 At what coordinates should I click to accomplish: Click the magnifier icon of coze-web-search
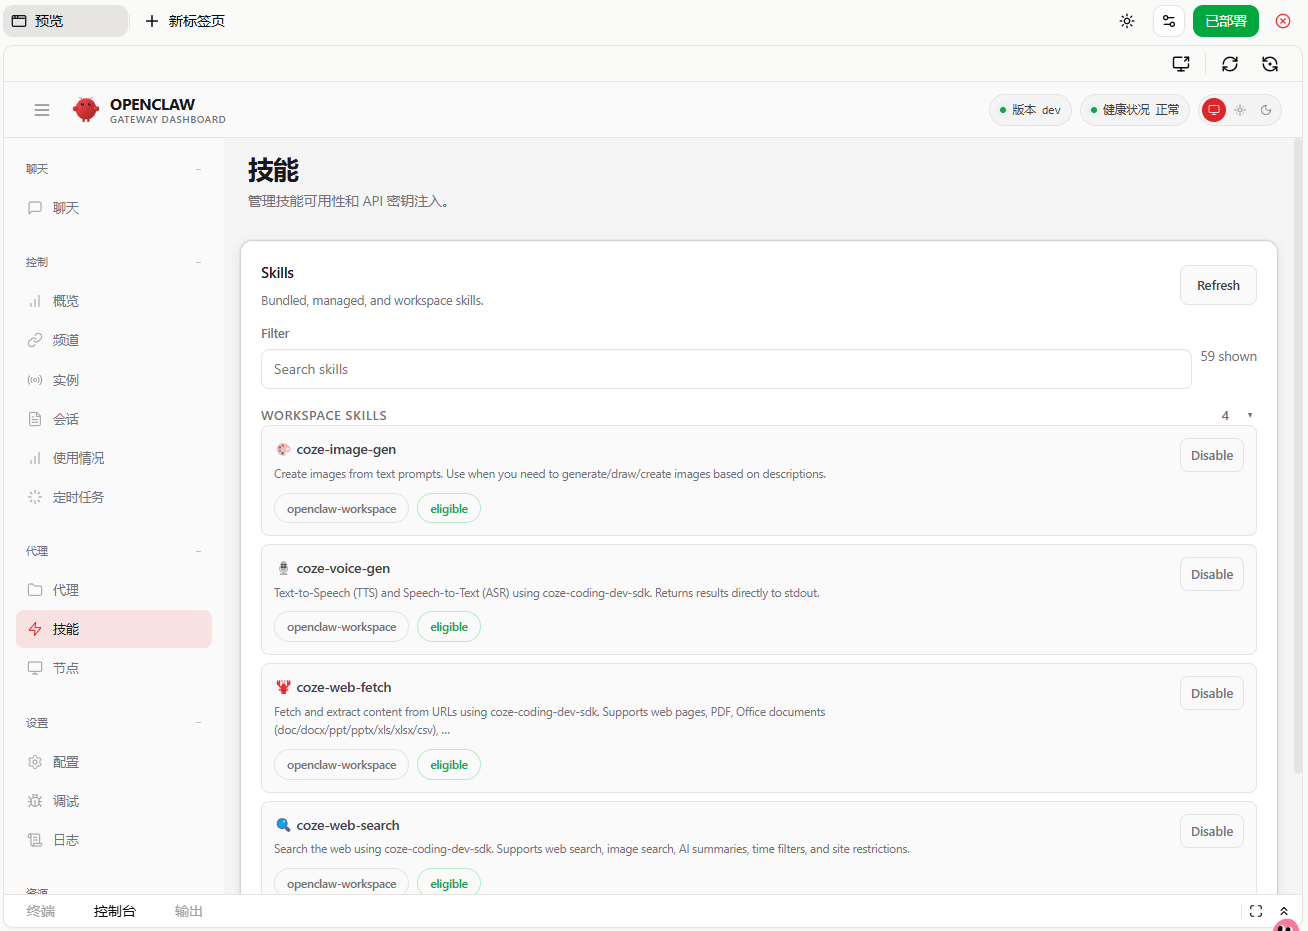click(283, 825)
